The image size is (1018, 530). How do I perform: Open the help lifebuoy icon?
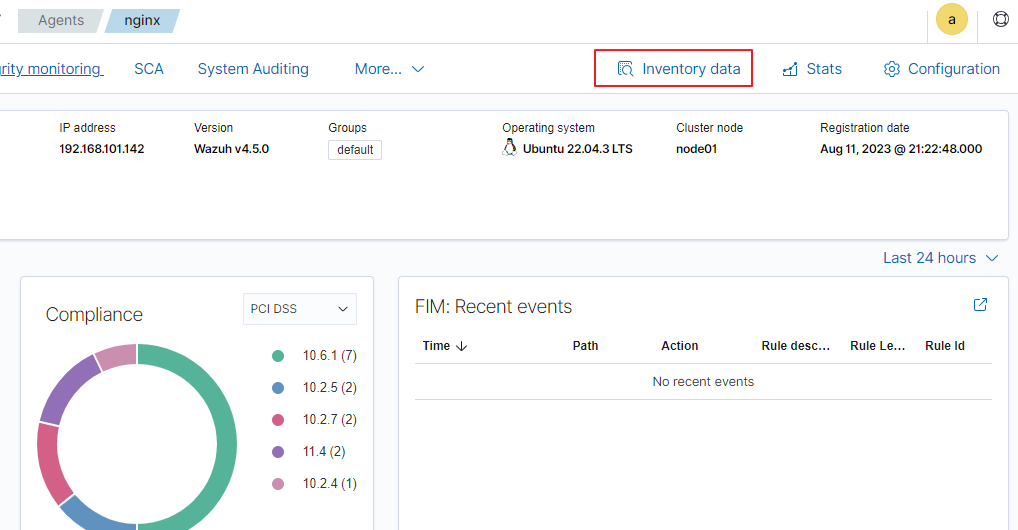tap(1000, 19)
